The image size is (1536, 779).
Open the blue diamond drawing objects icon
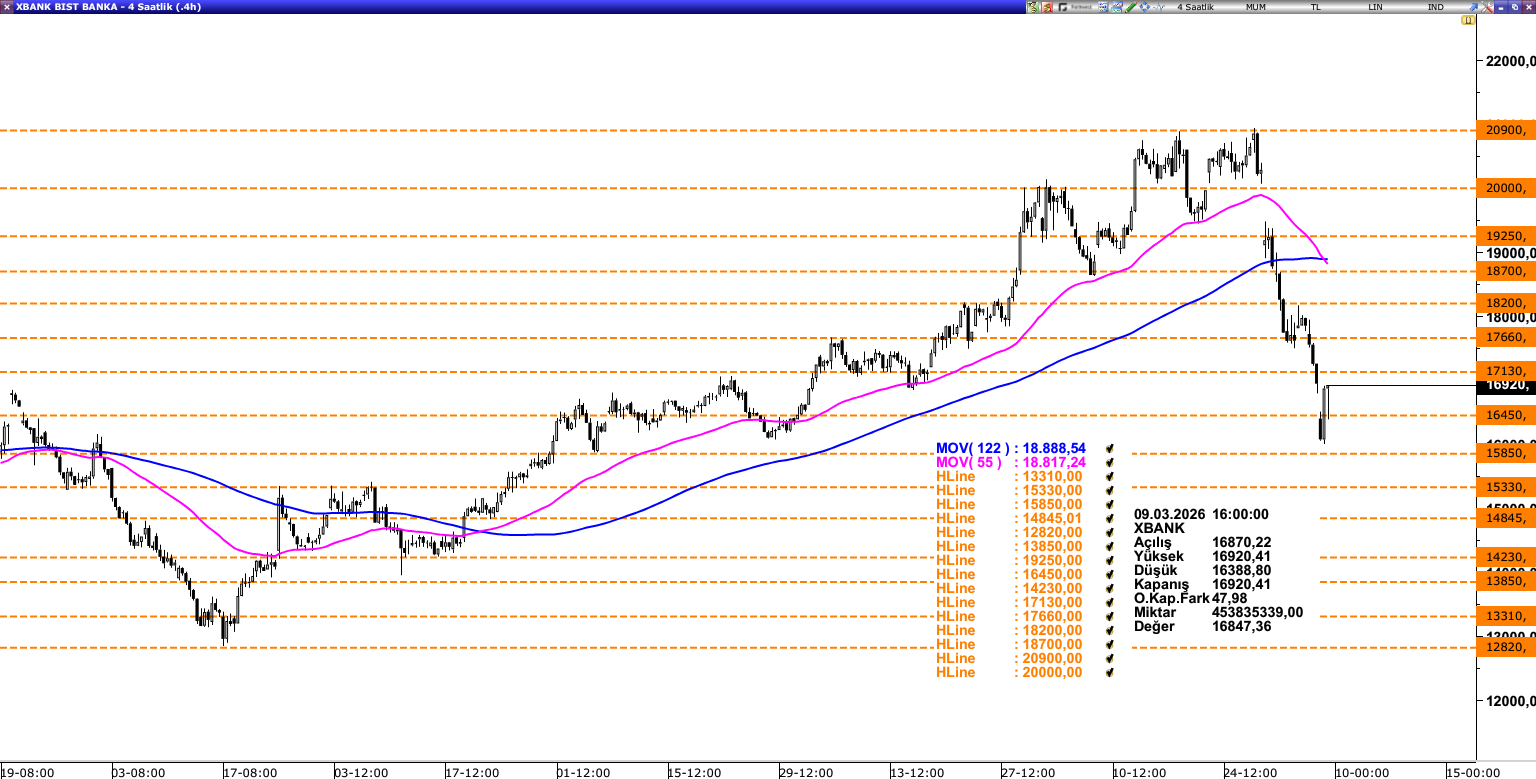coord(1144,7)
